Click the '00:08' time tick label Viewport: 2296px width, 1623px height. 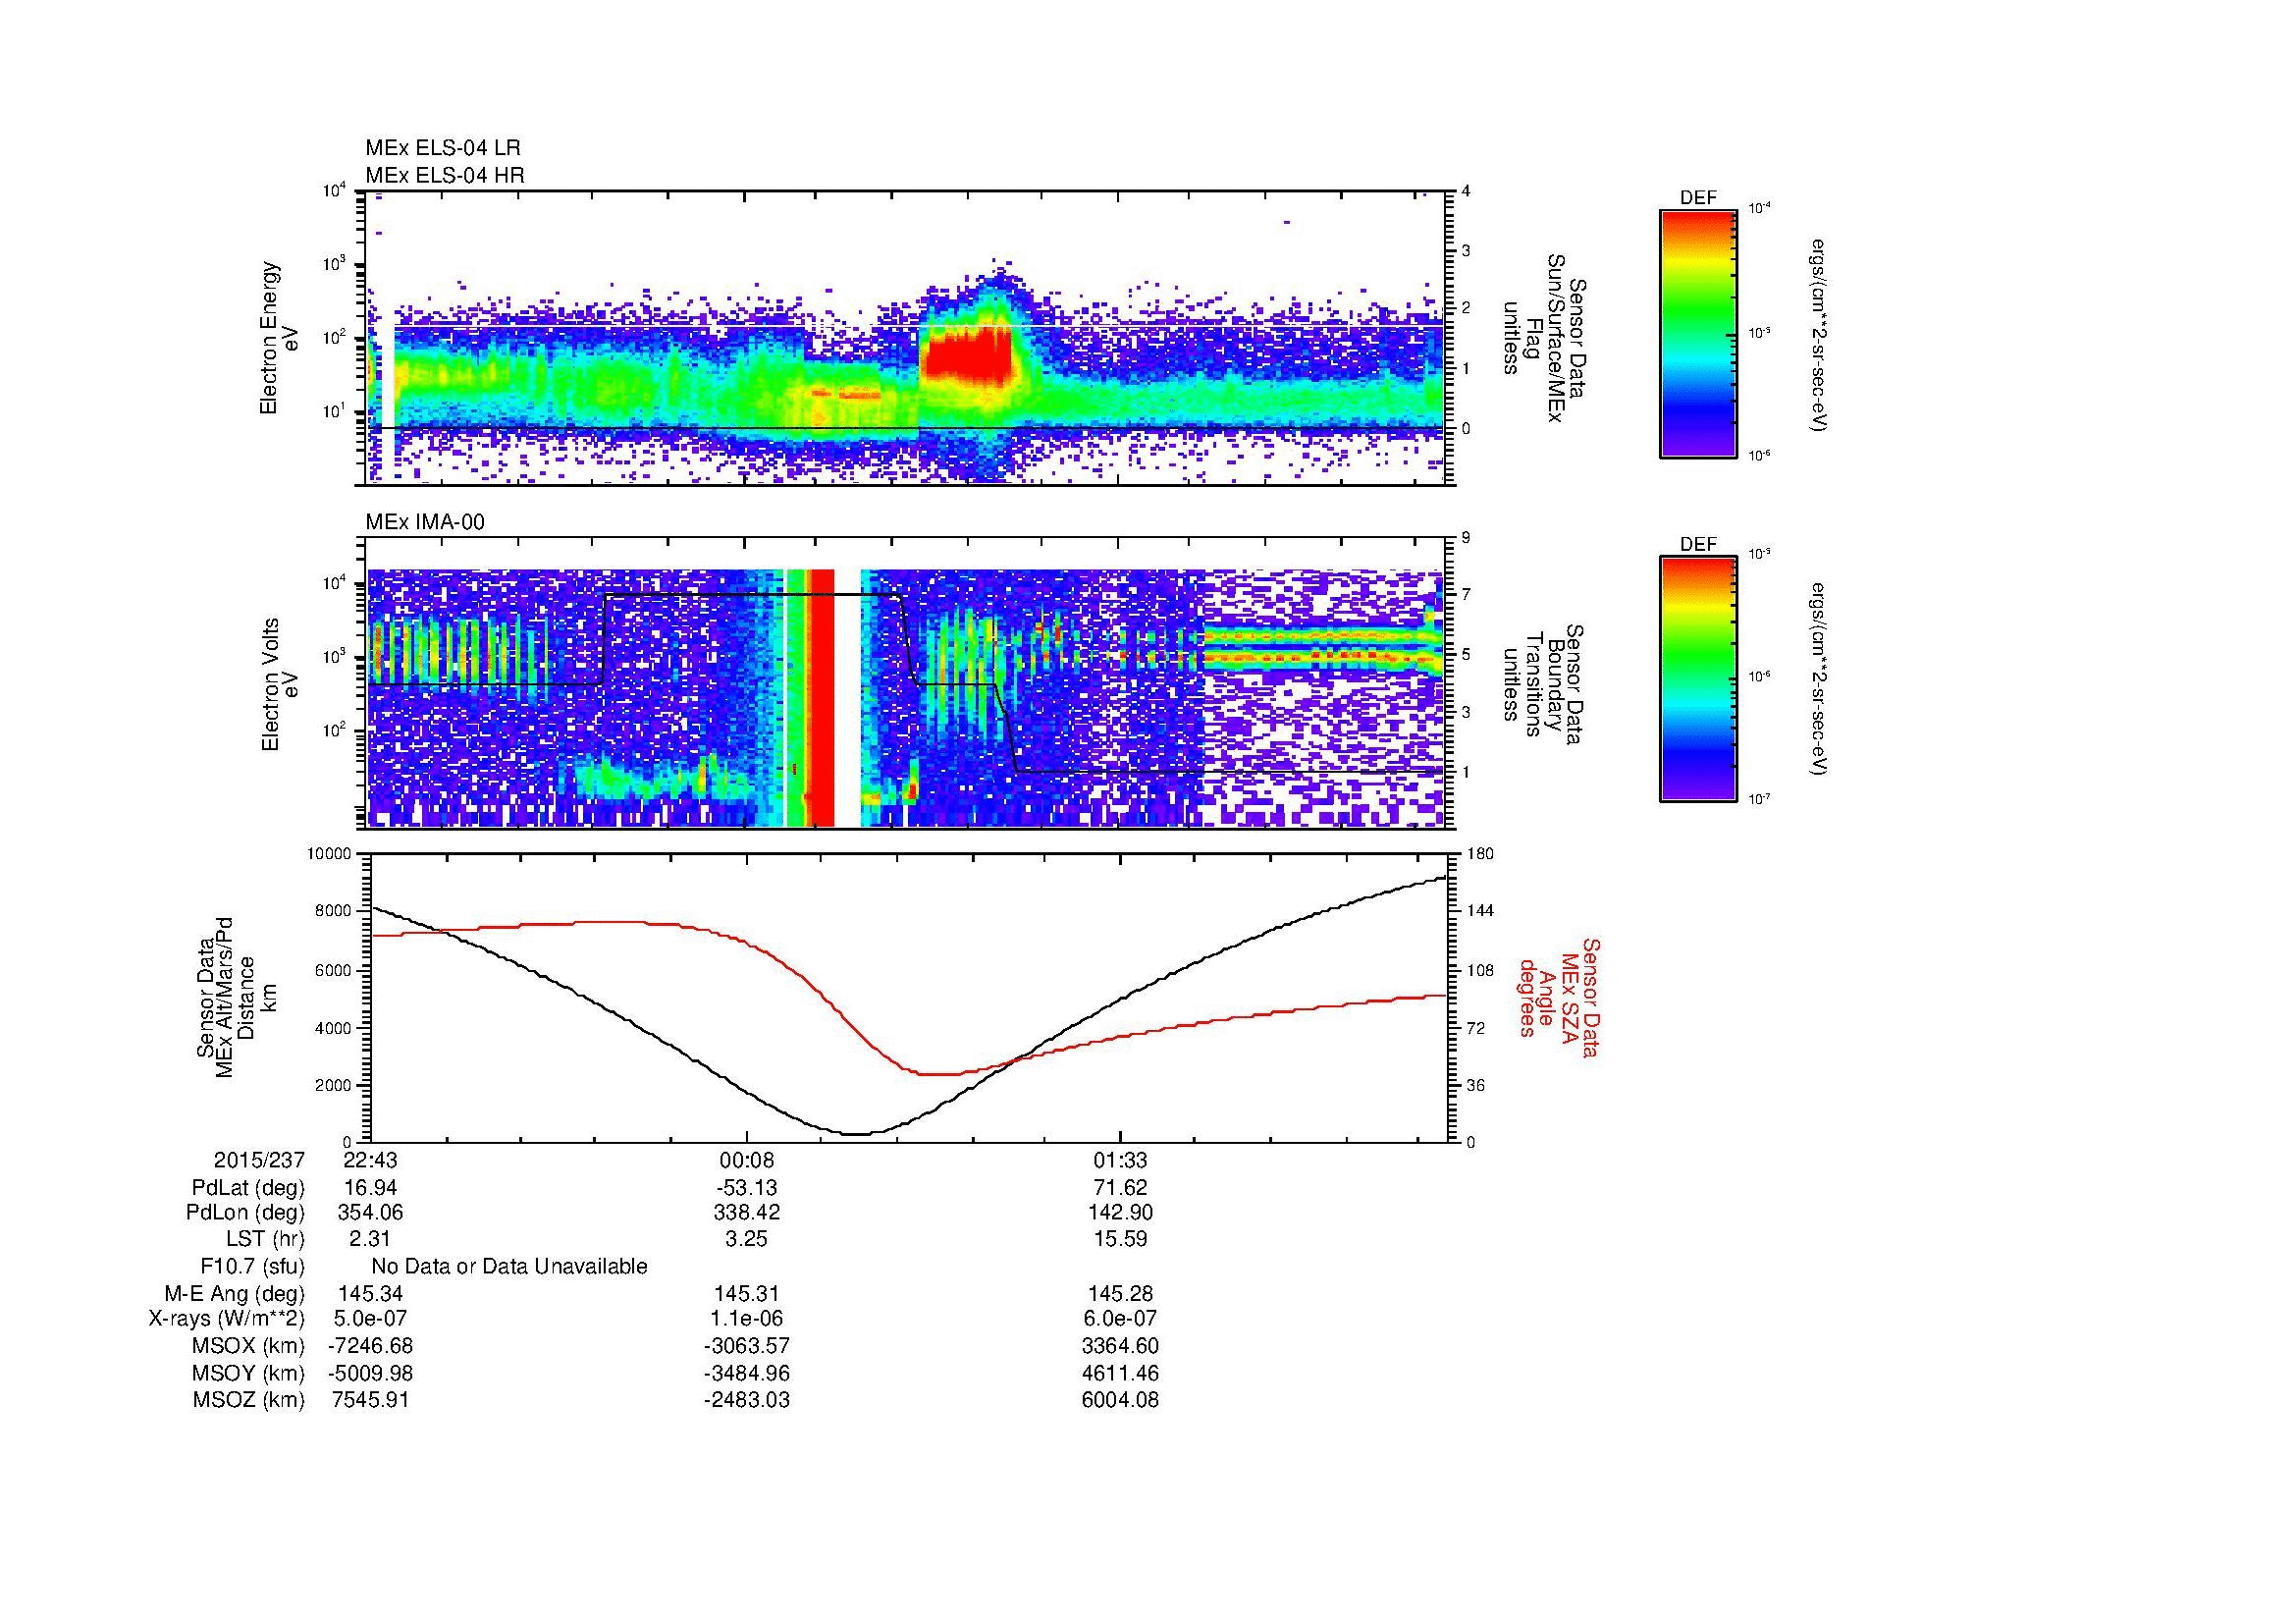pyautogui.click(x=747, y=1160)
